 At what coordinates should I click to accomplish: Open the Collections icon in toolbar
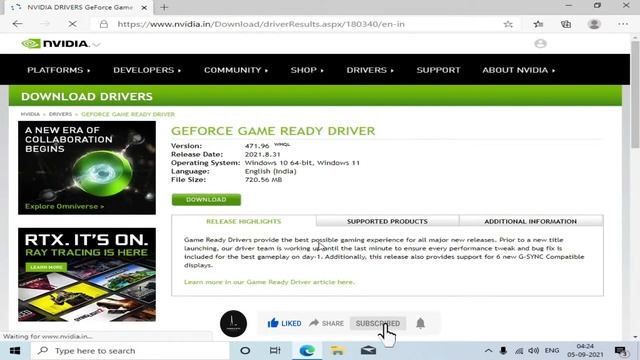coord(566,24)
